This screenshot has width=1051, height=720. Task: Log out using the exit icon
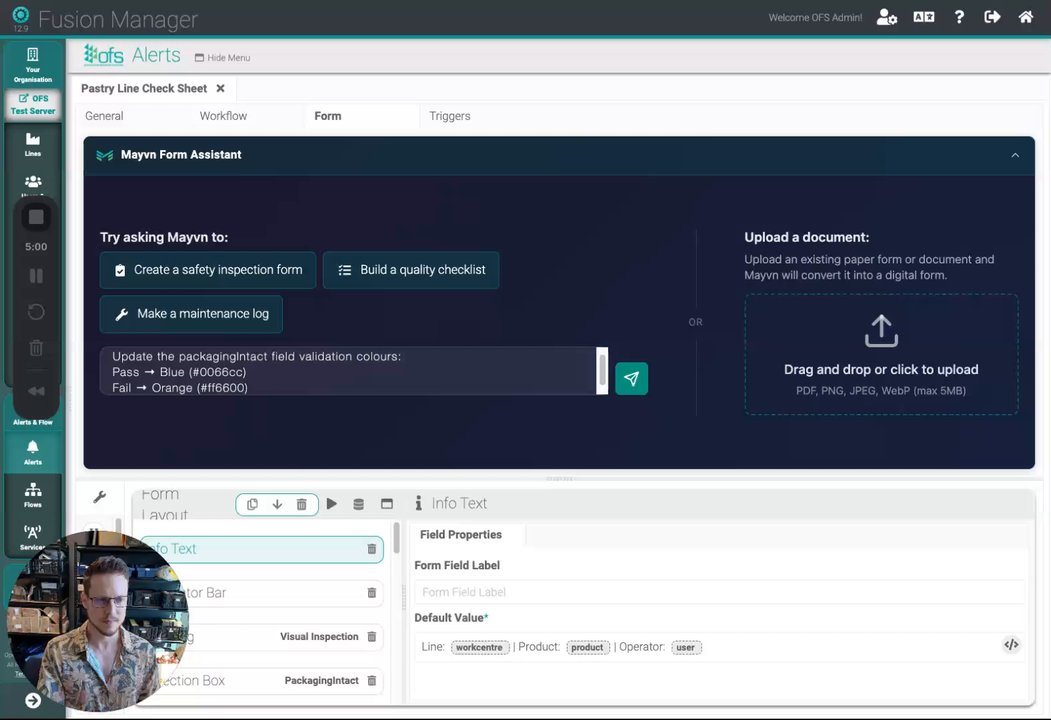coord(992,17)
